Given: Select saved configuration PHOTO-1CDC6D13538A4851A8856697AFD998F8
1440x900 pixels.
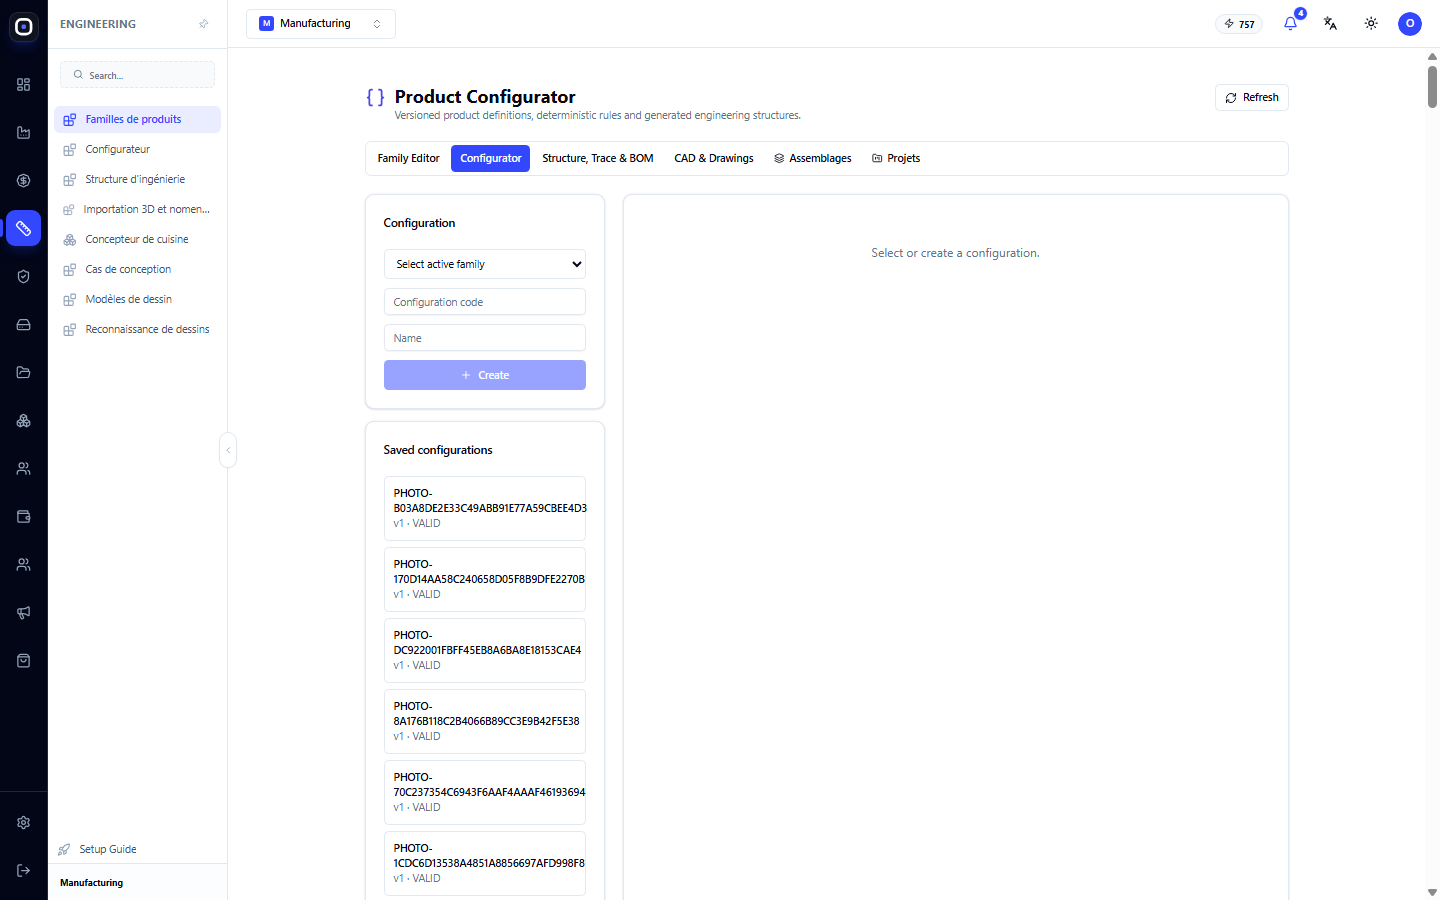Looking at the screenshot, I should (x=485, y=863).
